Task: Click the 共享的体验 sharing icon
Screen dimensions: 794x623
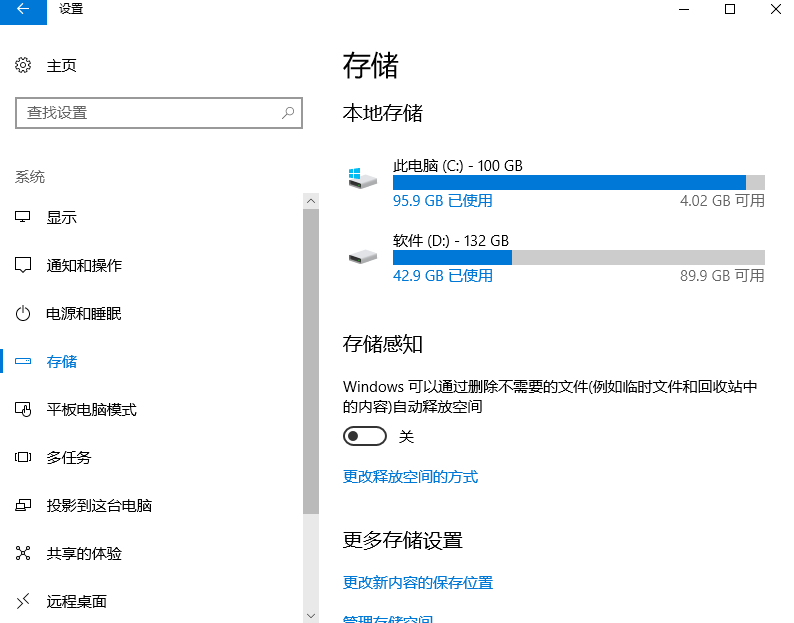Action: (23, 553)
